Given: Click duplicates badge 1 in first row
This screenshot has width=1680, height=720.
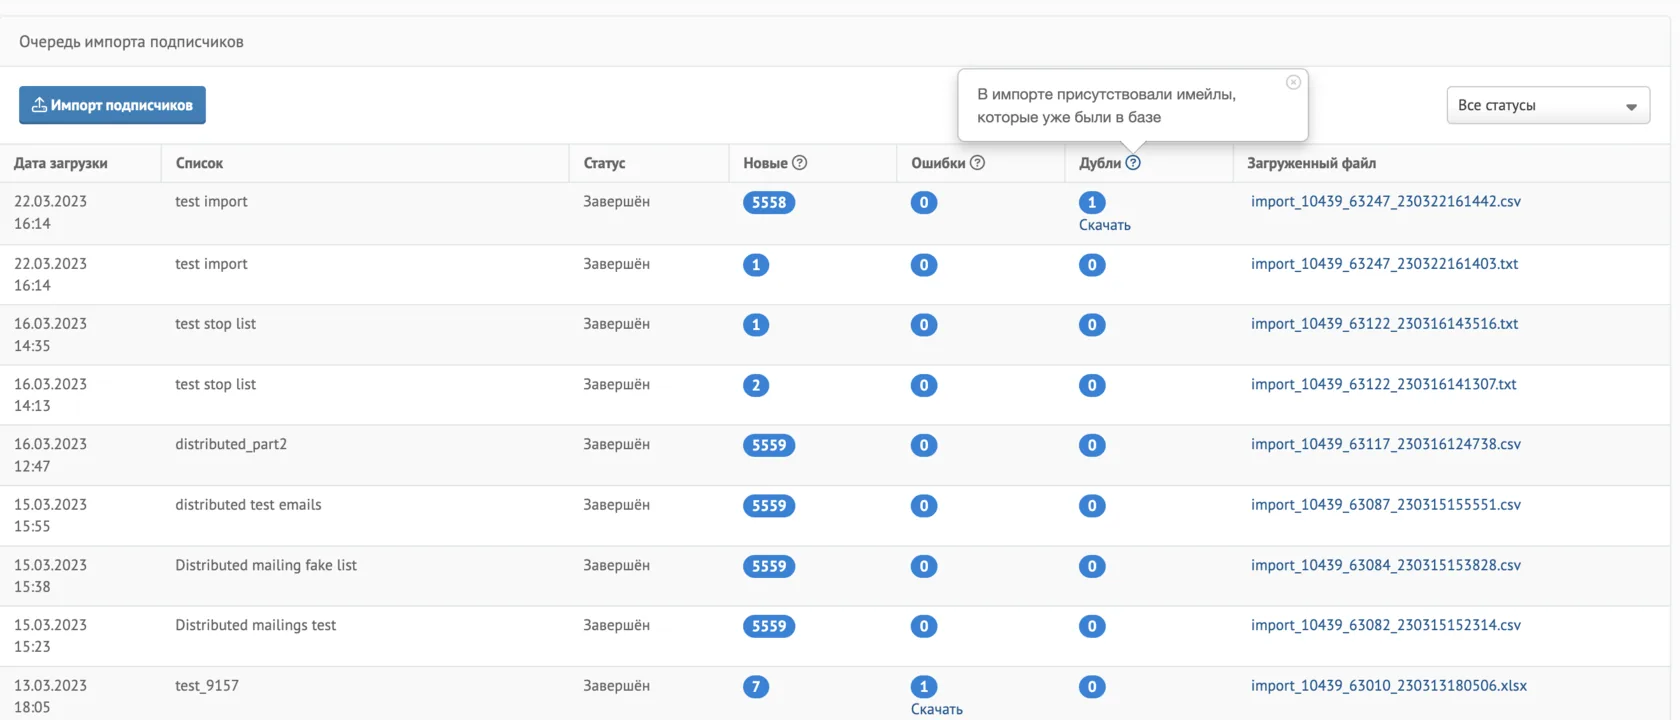Looking at the screenshot, I should 1092,202.
